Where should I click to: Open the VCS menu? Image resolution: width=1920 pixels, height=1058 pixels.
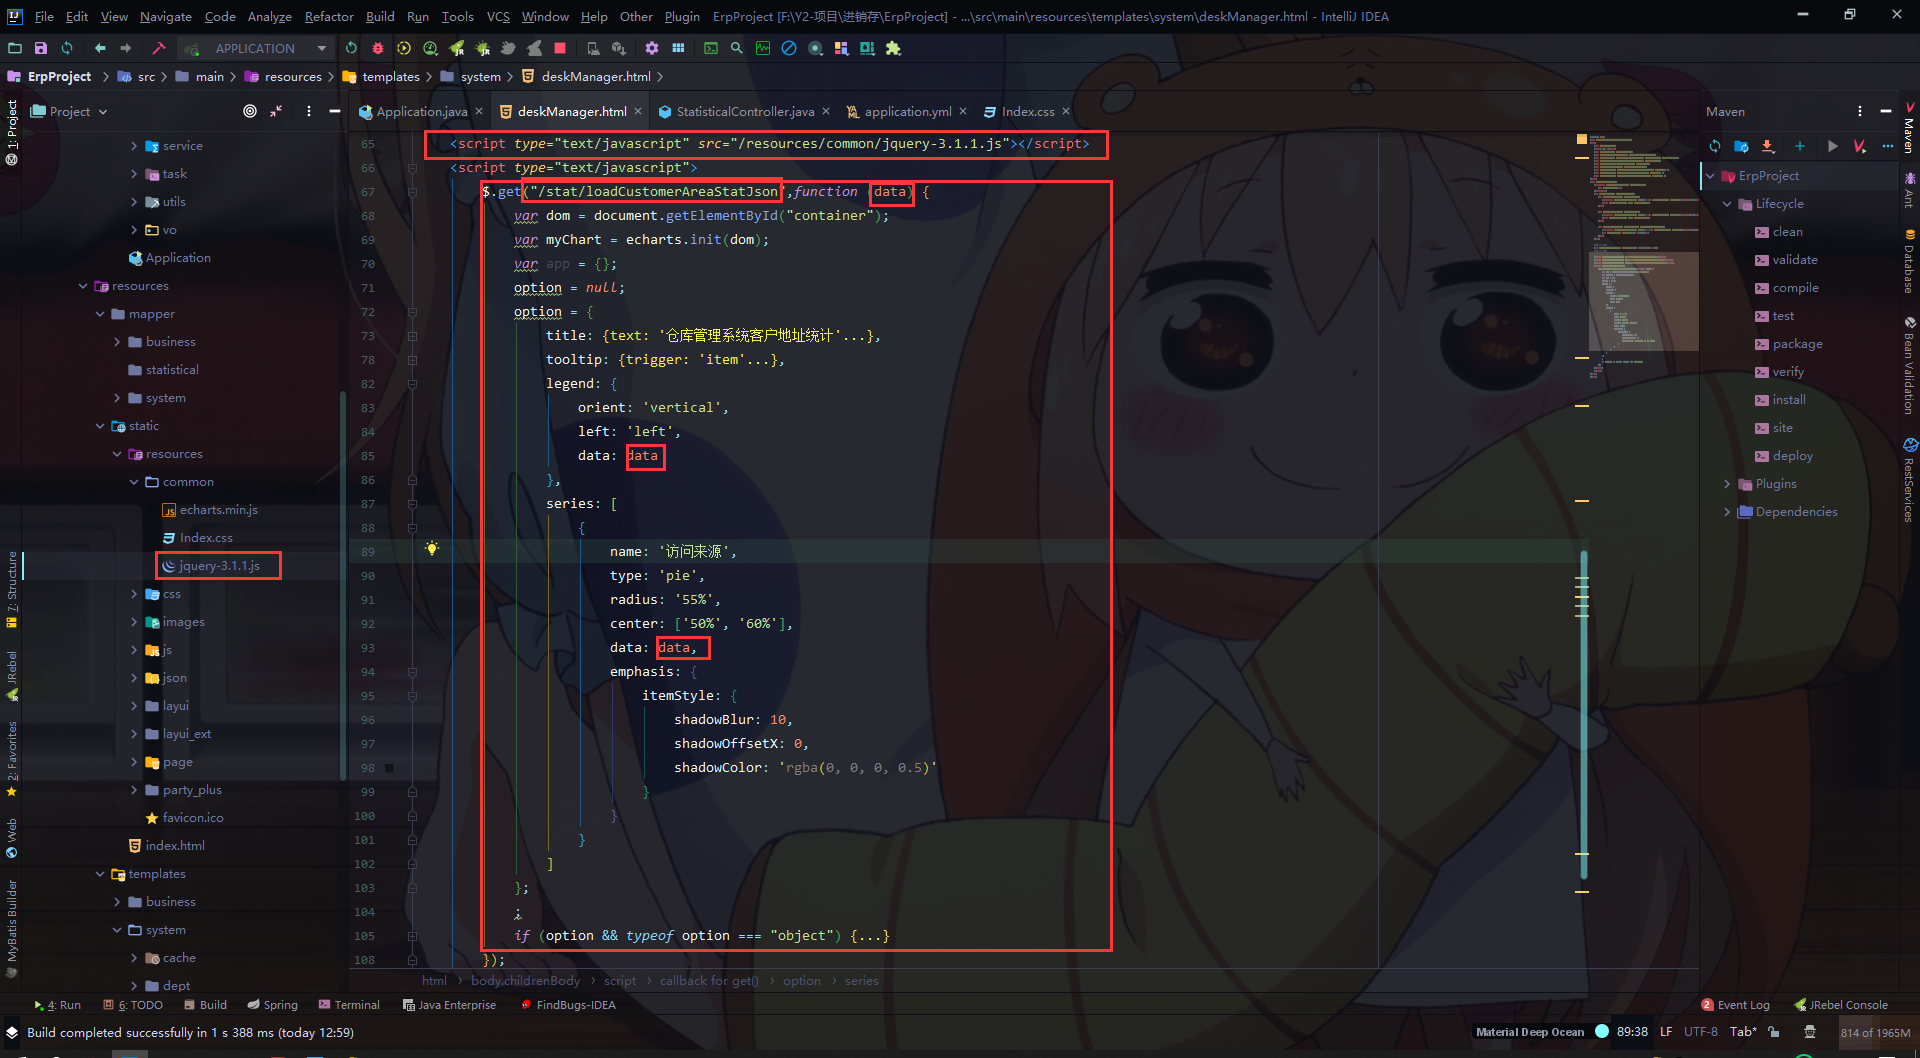(498, 16)
